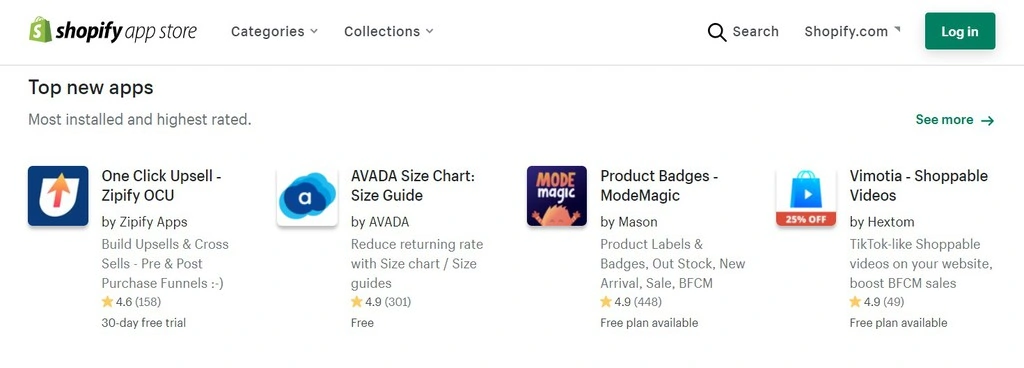Open the Vimotia - Shoppable Videos title

tap(918, 185)
